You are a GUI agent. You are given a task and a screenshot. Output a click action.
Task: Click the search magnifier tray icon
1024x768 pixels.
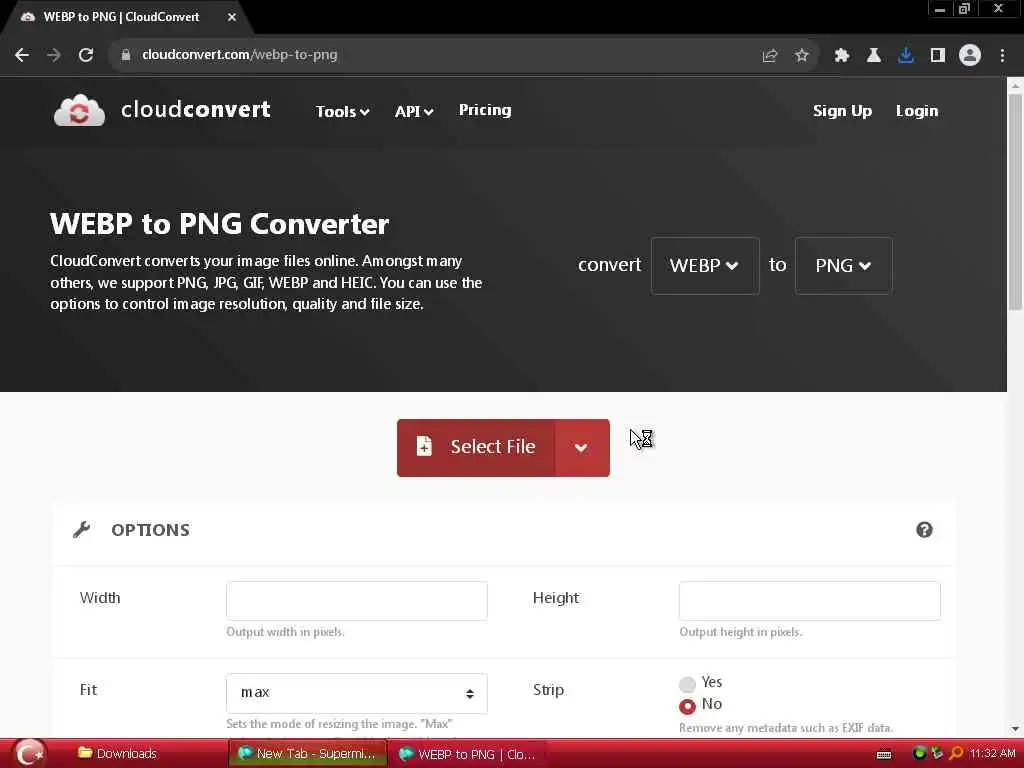click(956, 753)
